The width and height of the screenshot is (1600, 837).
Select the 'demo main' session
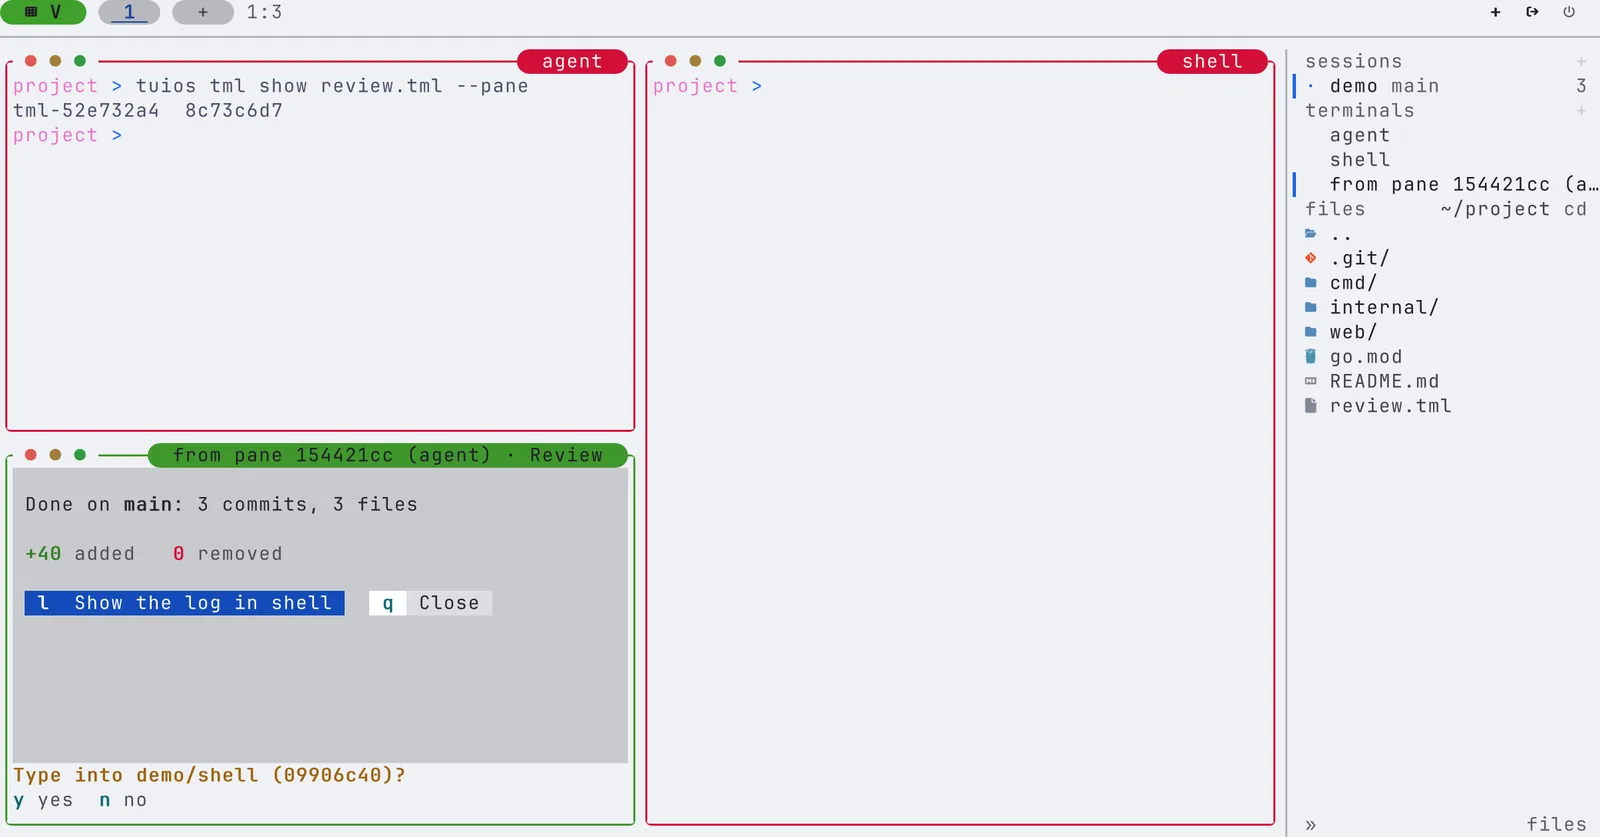click(x=1445, y=86)
